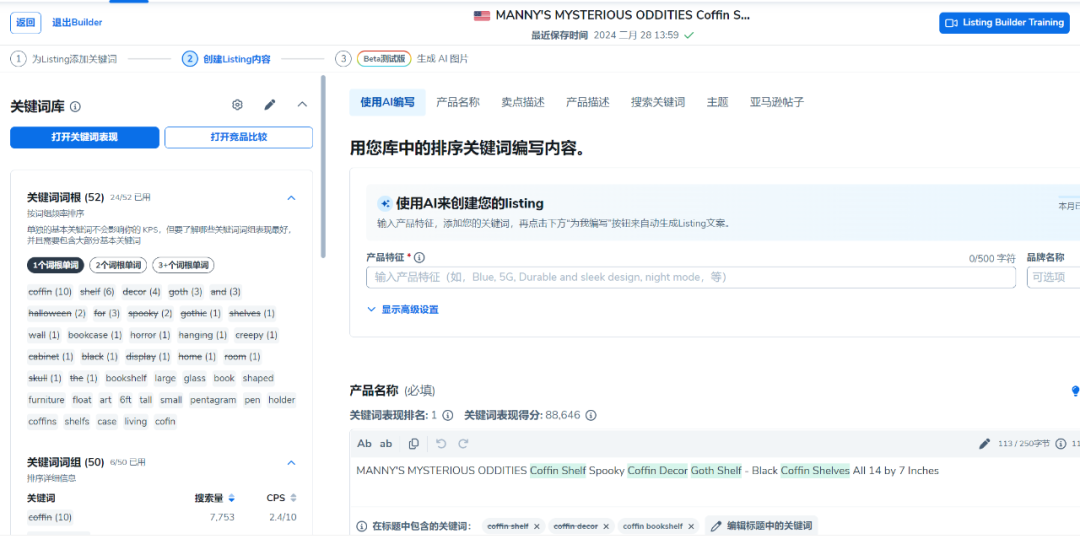Click the hanging (1) root keyword
Image resolution: width=1080 pixels, height=539 pixels.
click(202, 335)
